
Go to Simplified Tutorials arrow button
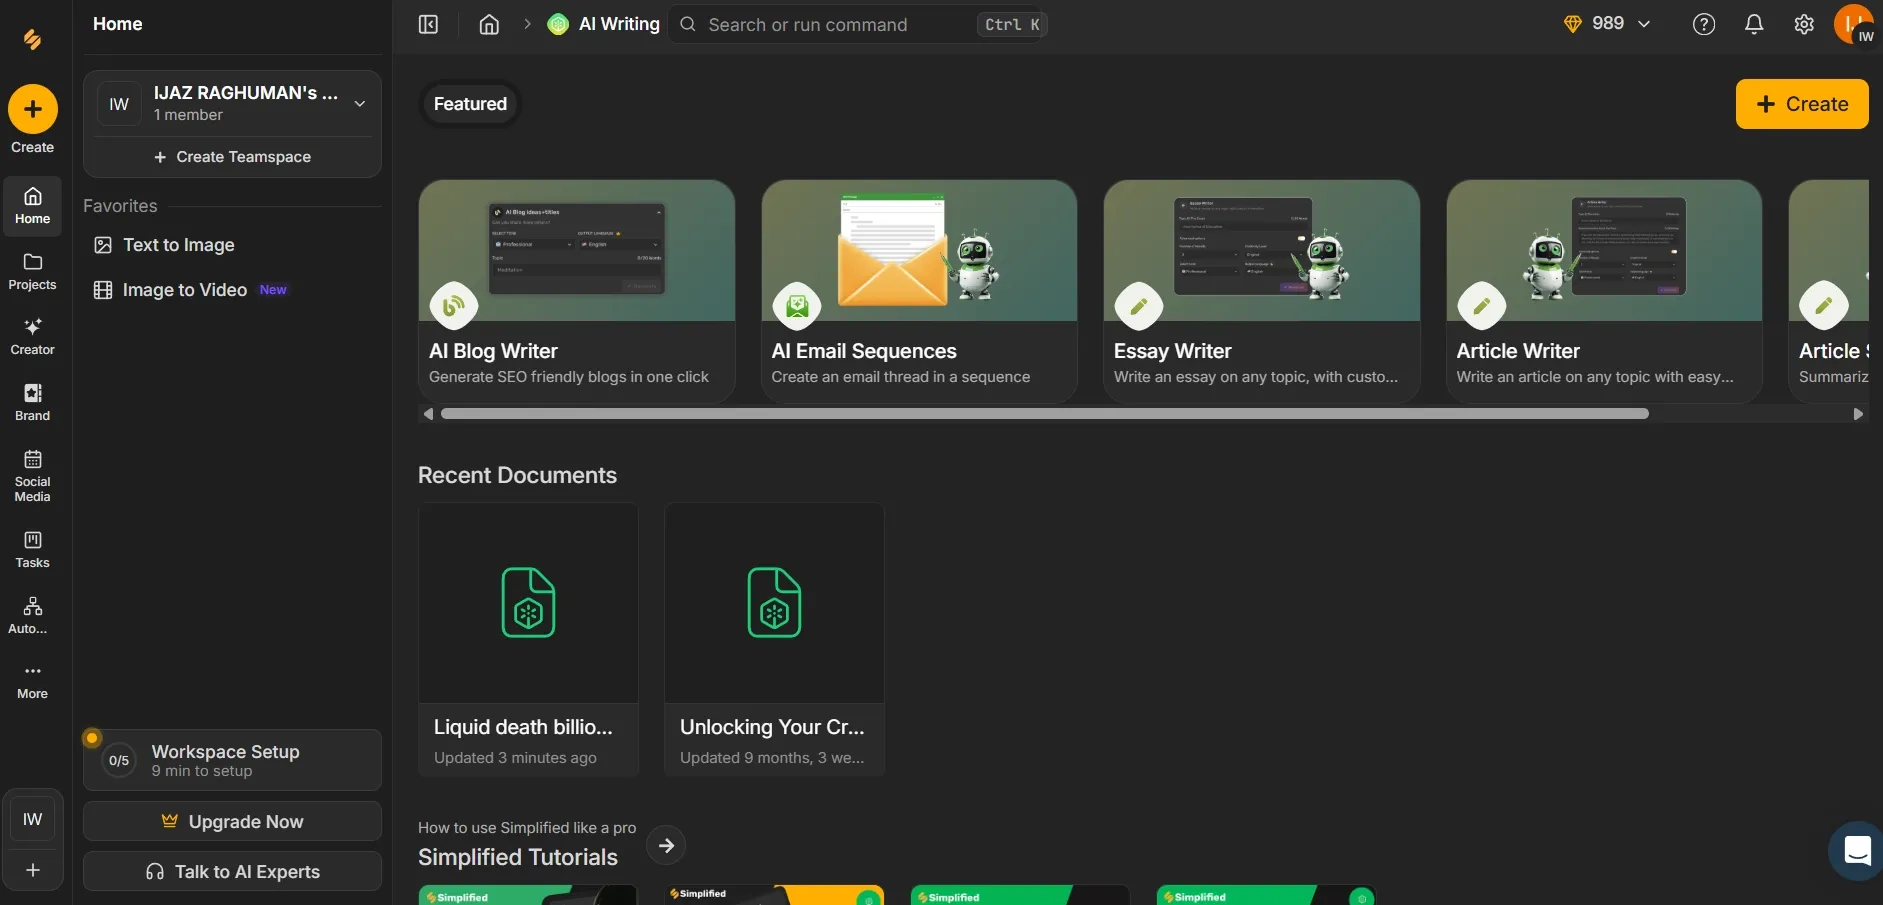[x=666, y=846]
